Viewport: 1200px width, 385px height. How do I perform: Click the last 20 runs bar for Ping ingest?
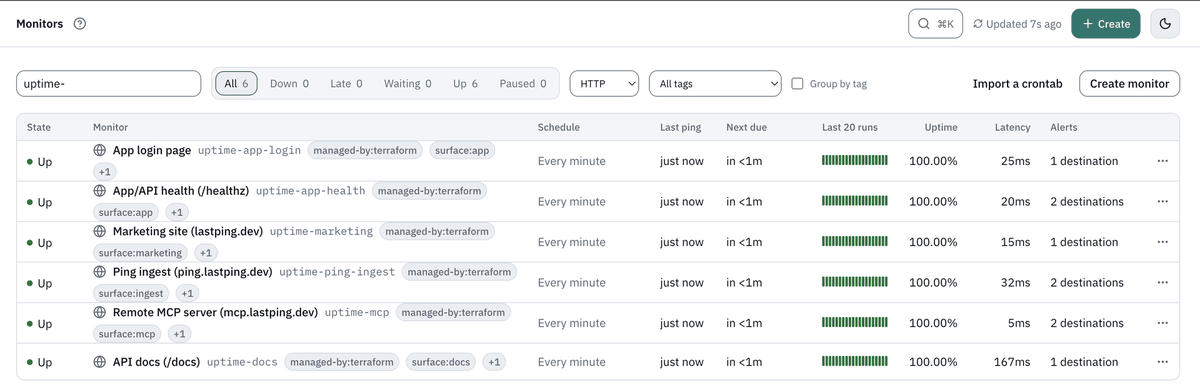854,283
